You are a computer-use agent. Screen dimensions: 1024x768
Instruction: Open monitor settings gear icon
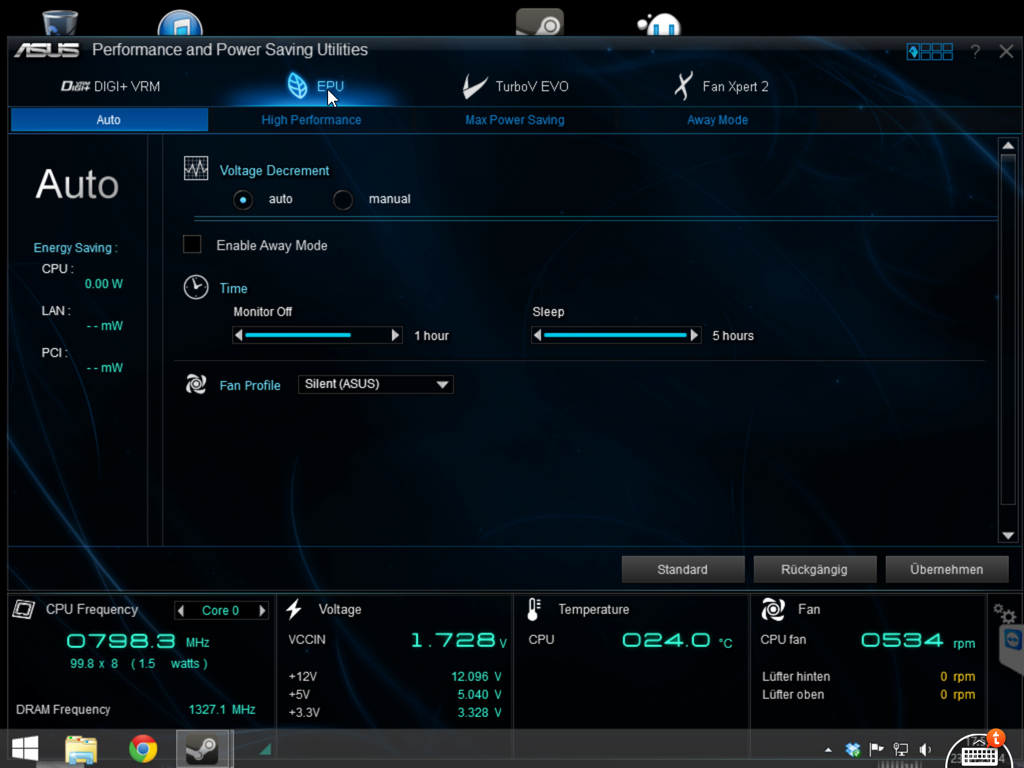1004,613
